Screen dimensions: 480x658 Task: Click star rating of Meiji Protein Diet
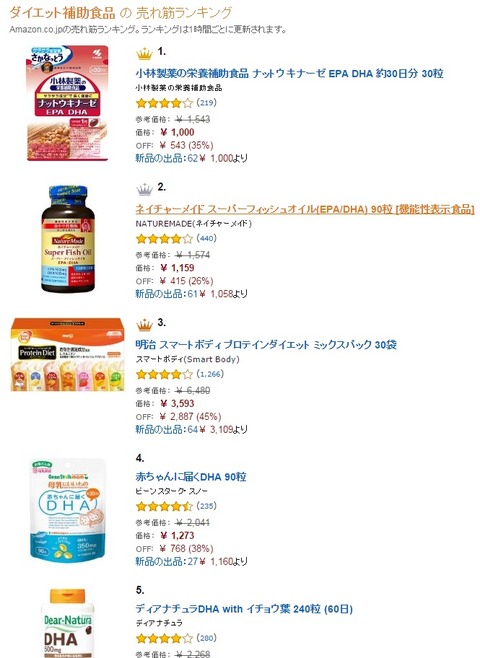pos(164,374)
